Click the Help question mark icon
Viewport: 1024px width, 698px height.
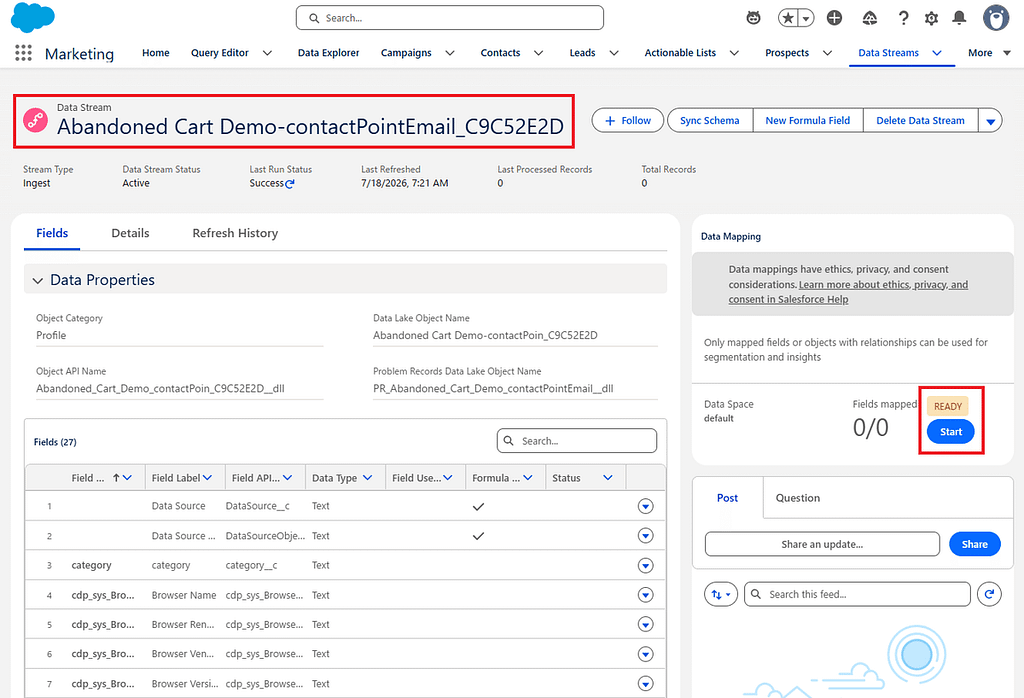[x=903, y=18]
